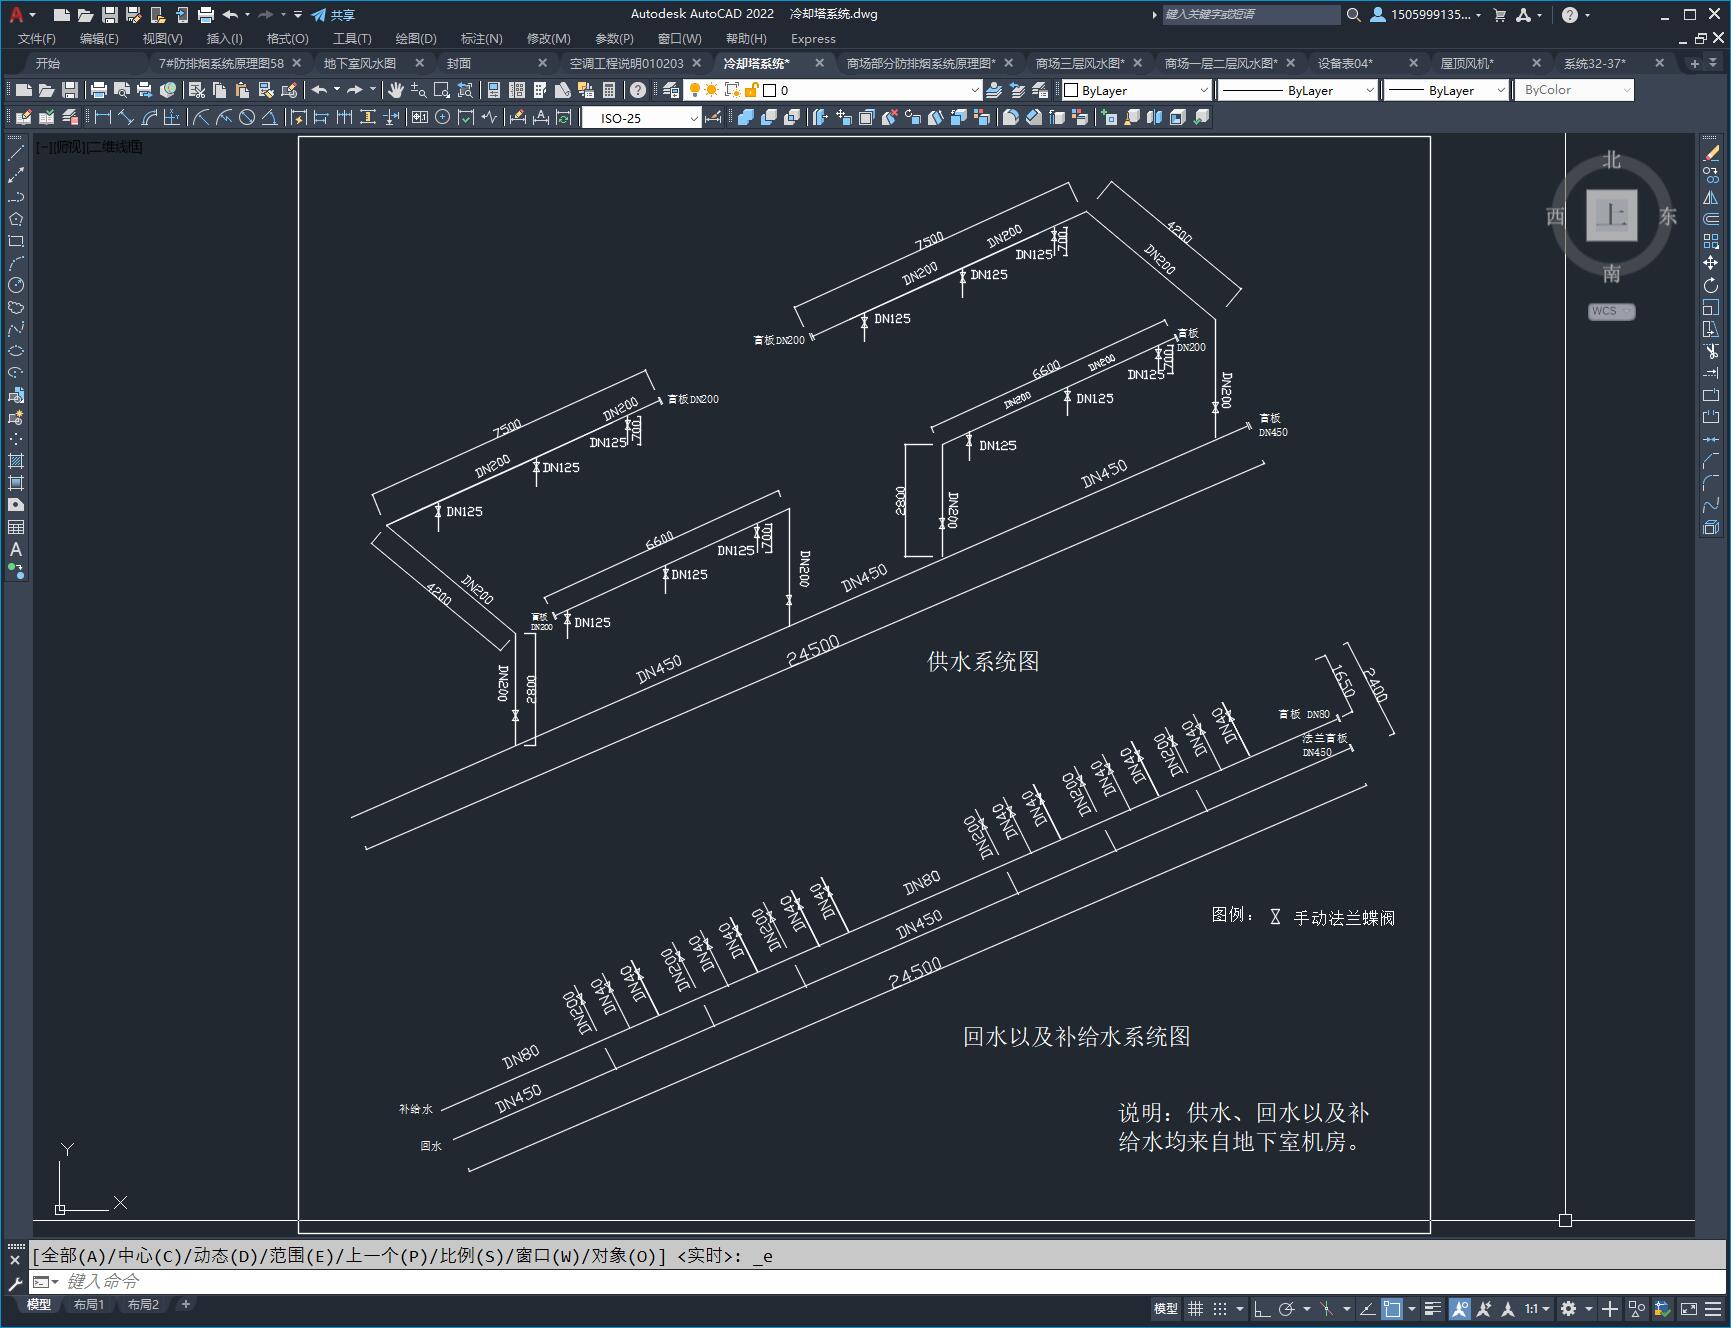The width and height of the screenshot is (1731, 1328).
Task: Add a new drawing tab with plus button
Action: 1694,63
